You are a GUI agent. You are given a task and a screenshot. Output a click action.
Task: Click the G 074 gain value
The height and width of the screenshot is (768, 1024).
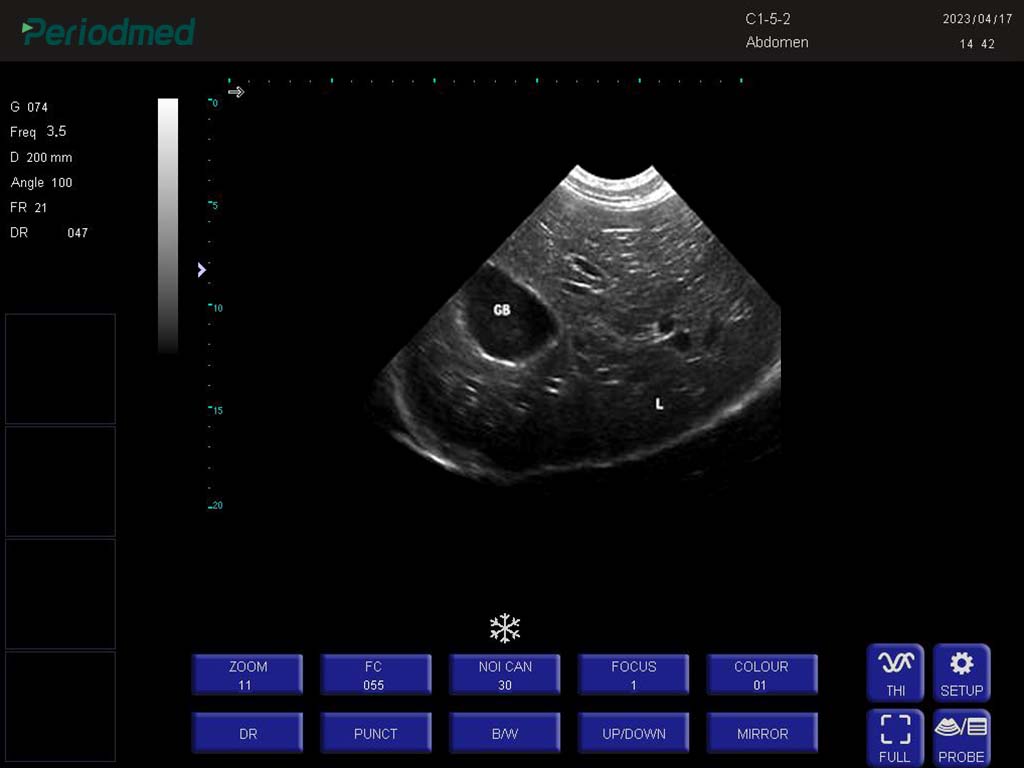[29, 106]
